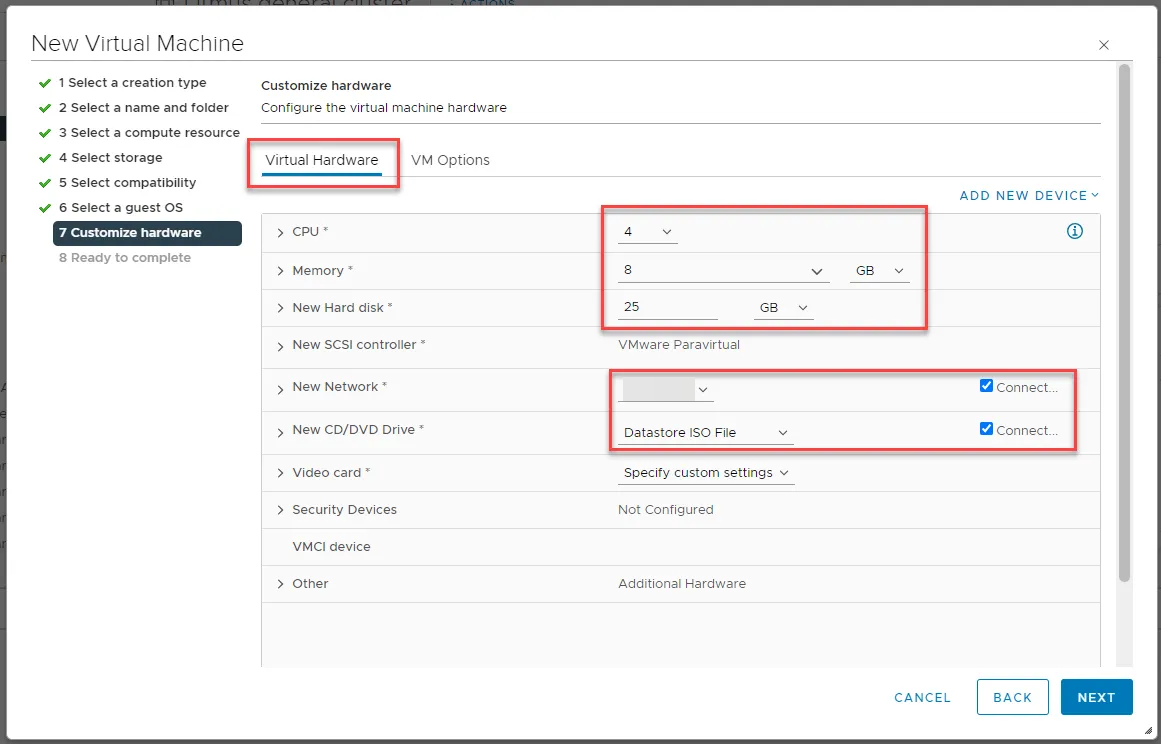Expand the CPU settings section
Image resolution: width=1161 pixels, height=744 pixels.
280,231
